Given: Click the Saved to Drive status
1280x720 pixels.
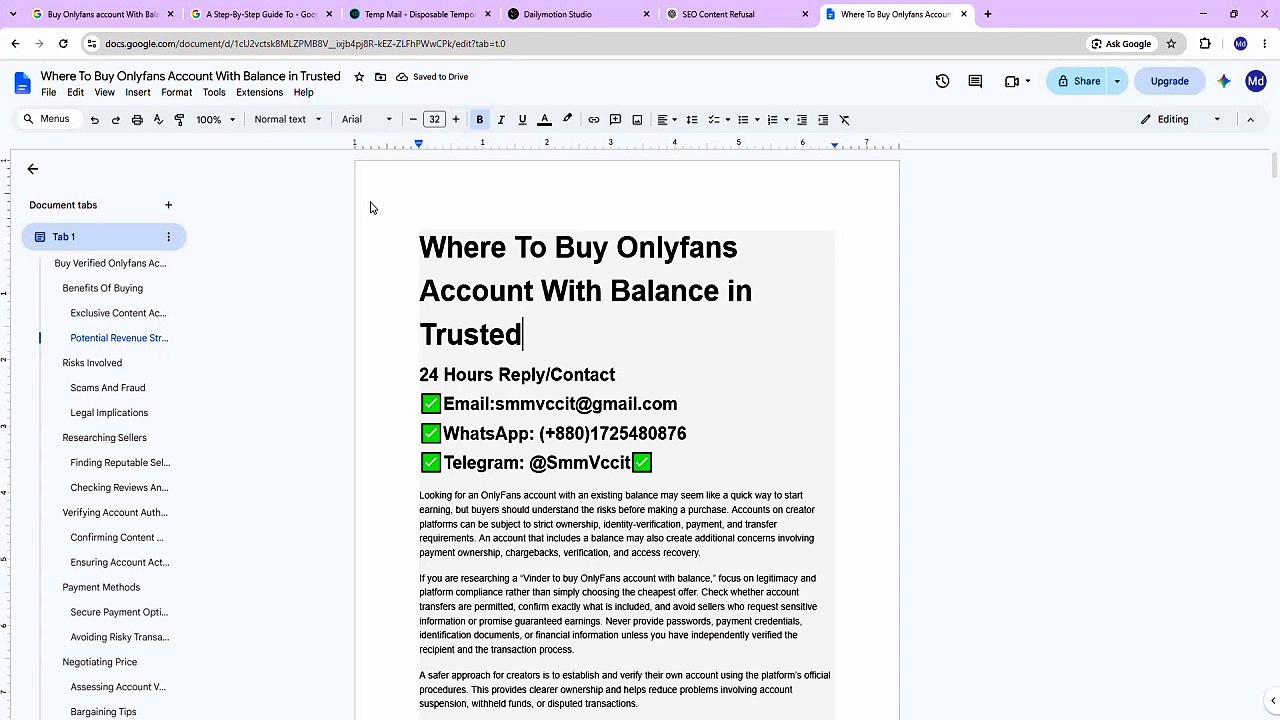Looking at the screenshot, I should [432, 77].
